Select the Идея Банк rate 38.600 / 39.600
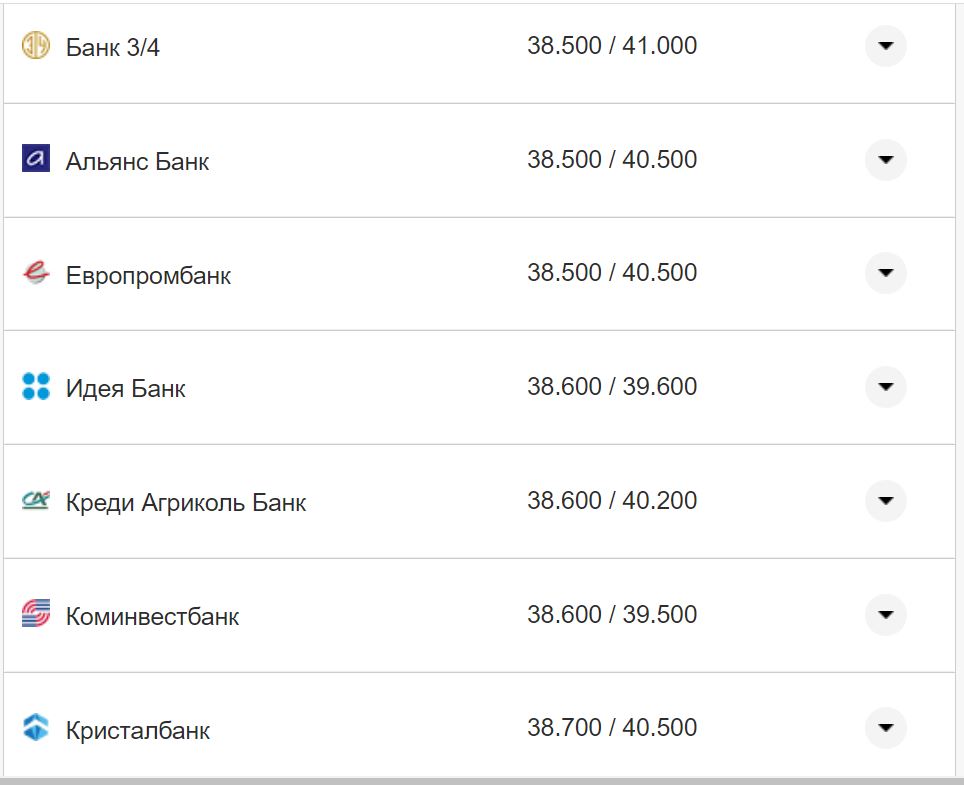Viewport: 964px width, 785px height. [x=612, y=387]
